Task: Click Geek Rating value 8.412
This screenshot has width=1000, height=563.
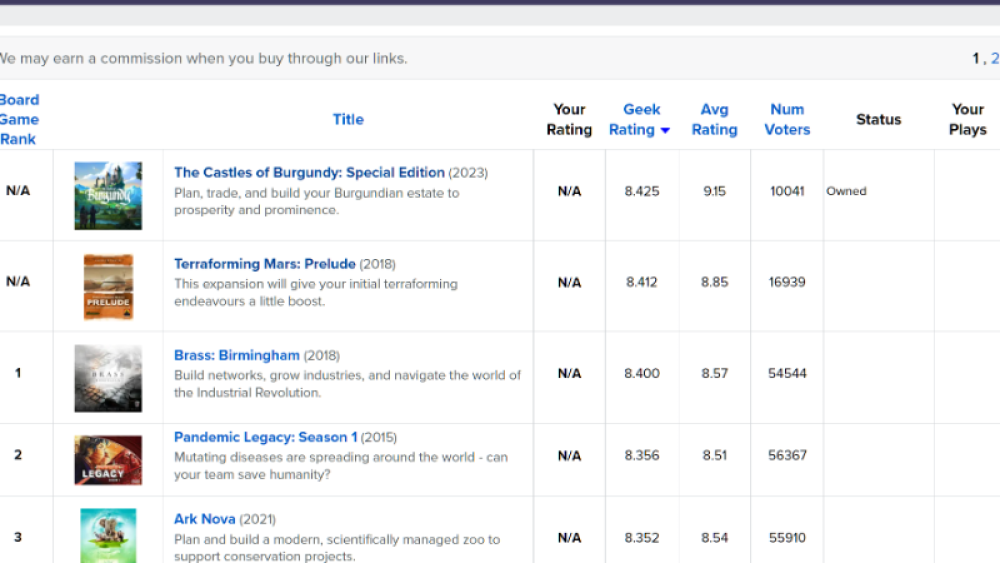Action: (642, 282)
